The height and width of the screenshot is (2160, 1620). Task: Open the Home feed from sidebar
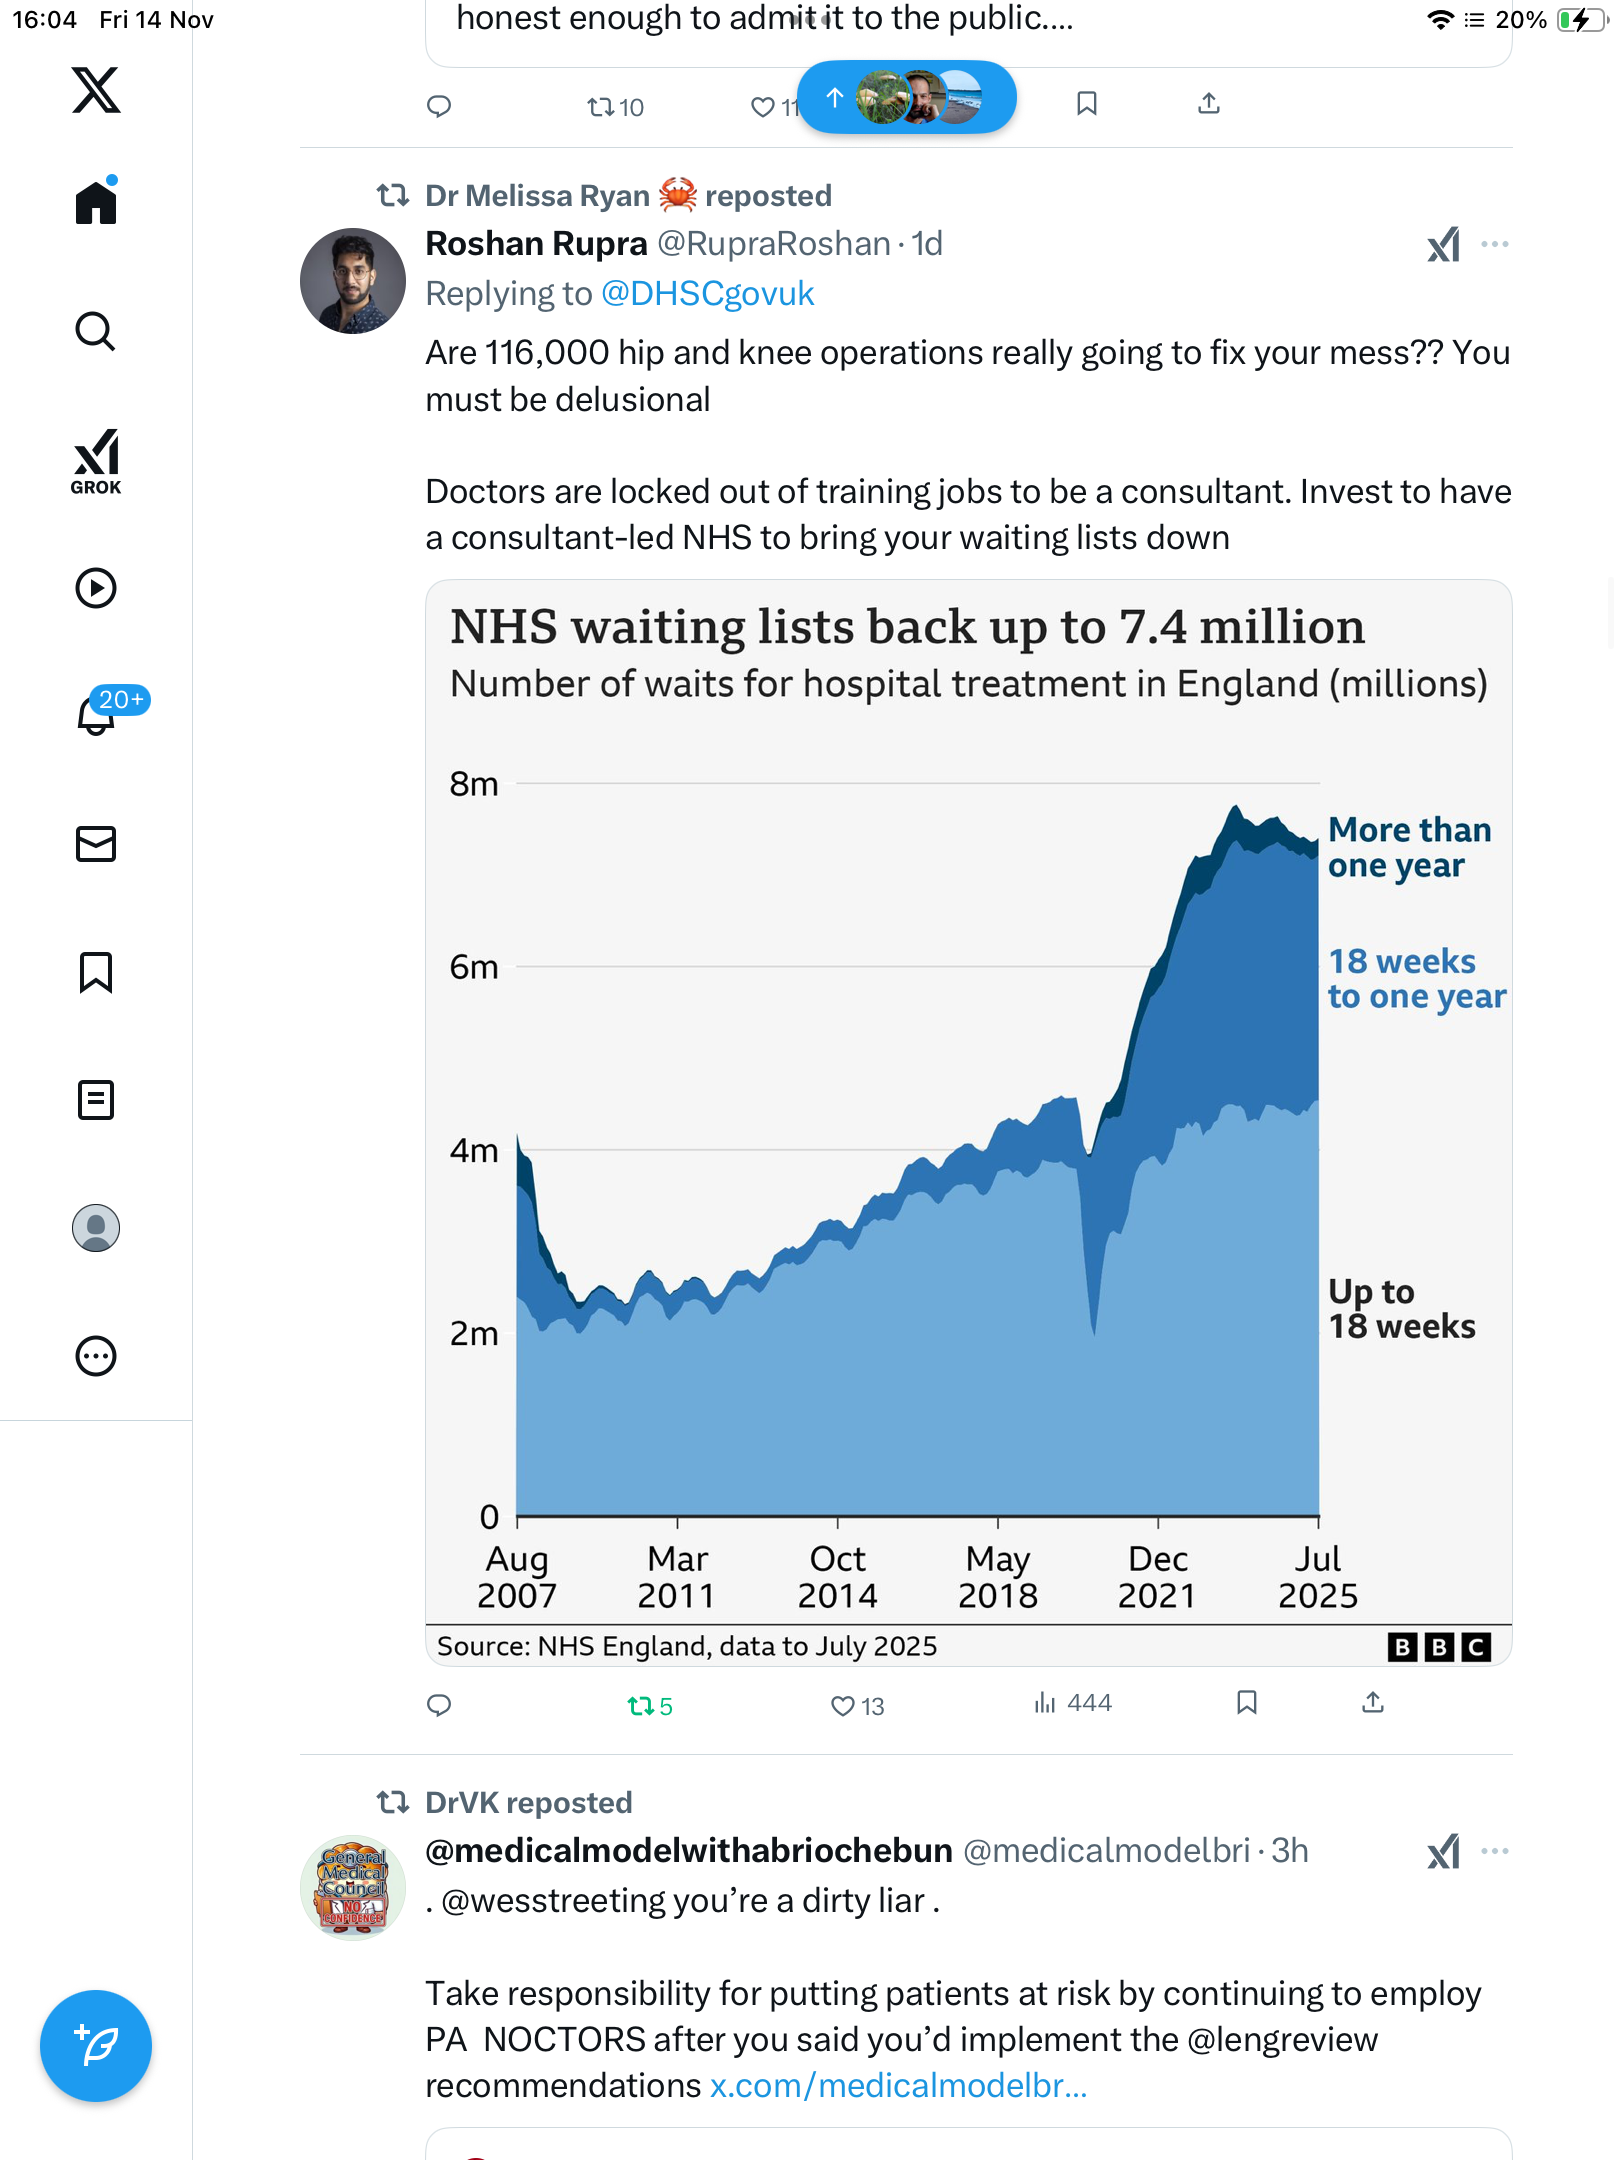(96, 203)
